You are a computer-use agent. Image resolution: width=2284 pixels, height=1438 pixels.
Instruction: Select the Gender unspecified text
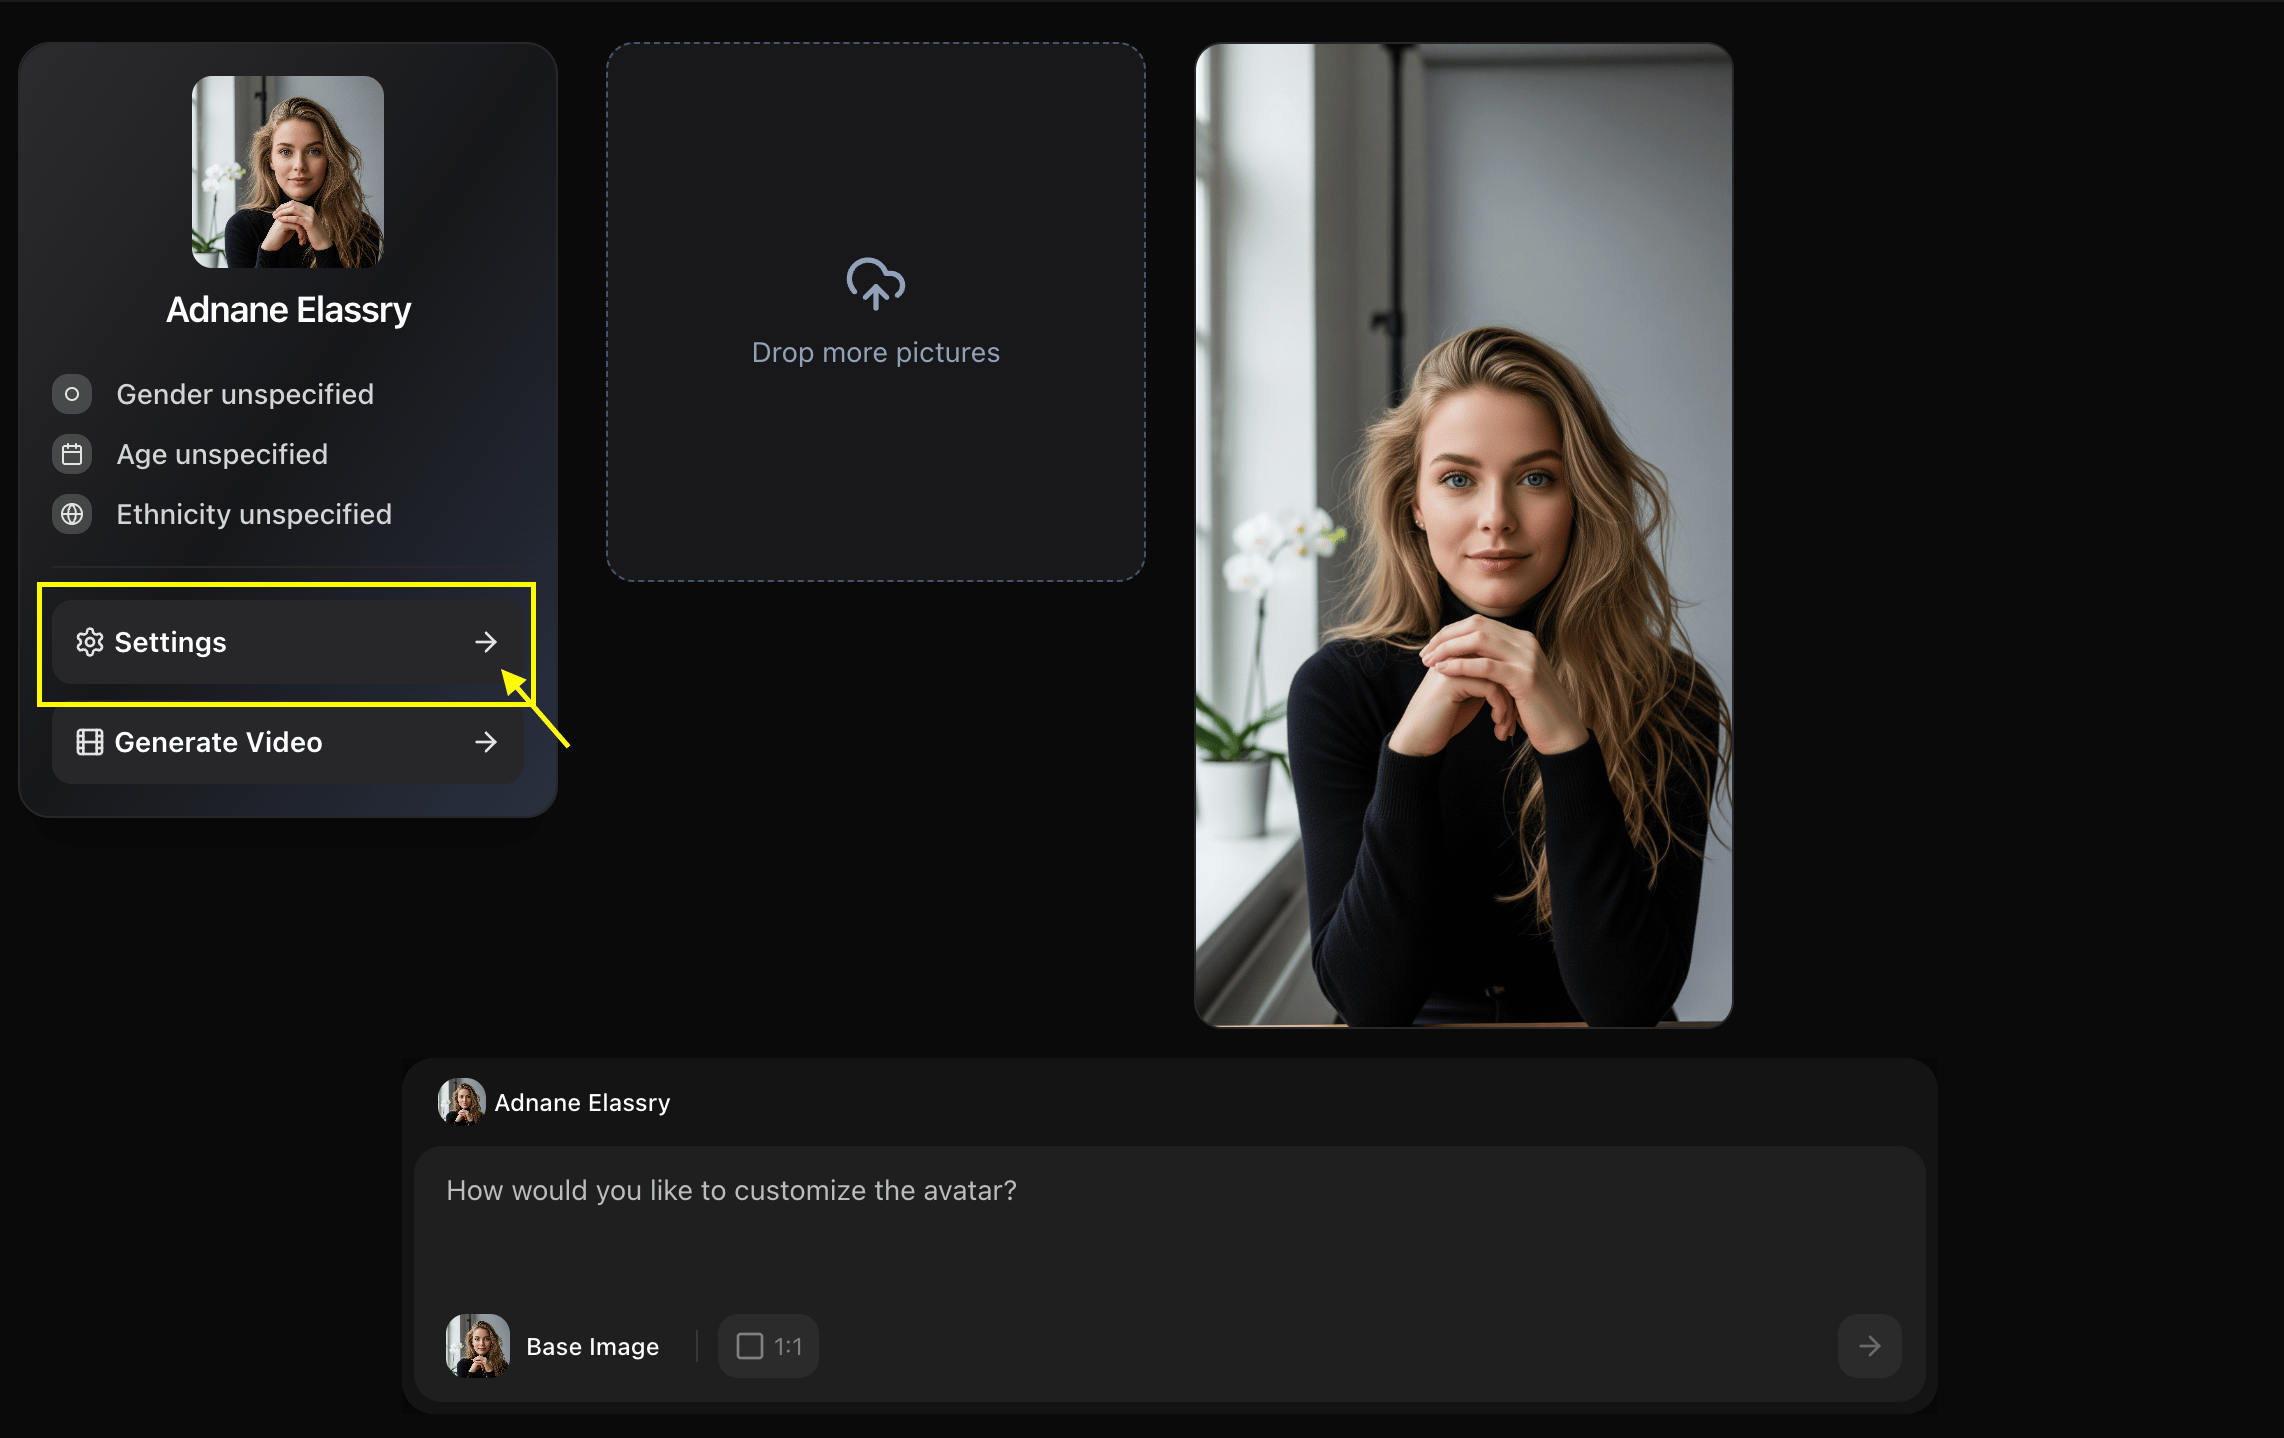[x=245, y=394]
